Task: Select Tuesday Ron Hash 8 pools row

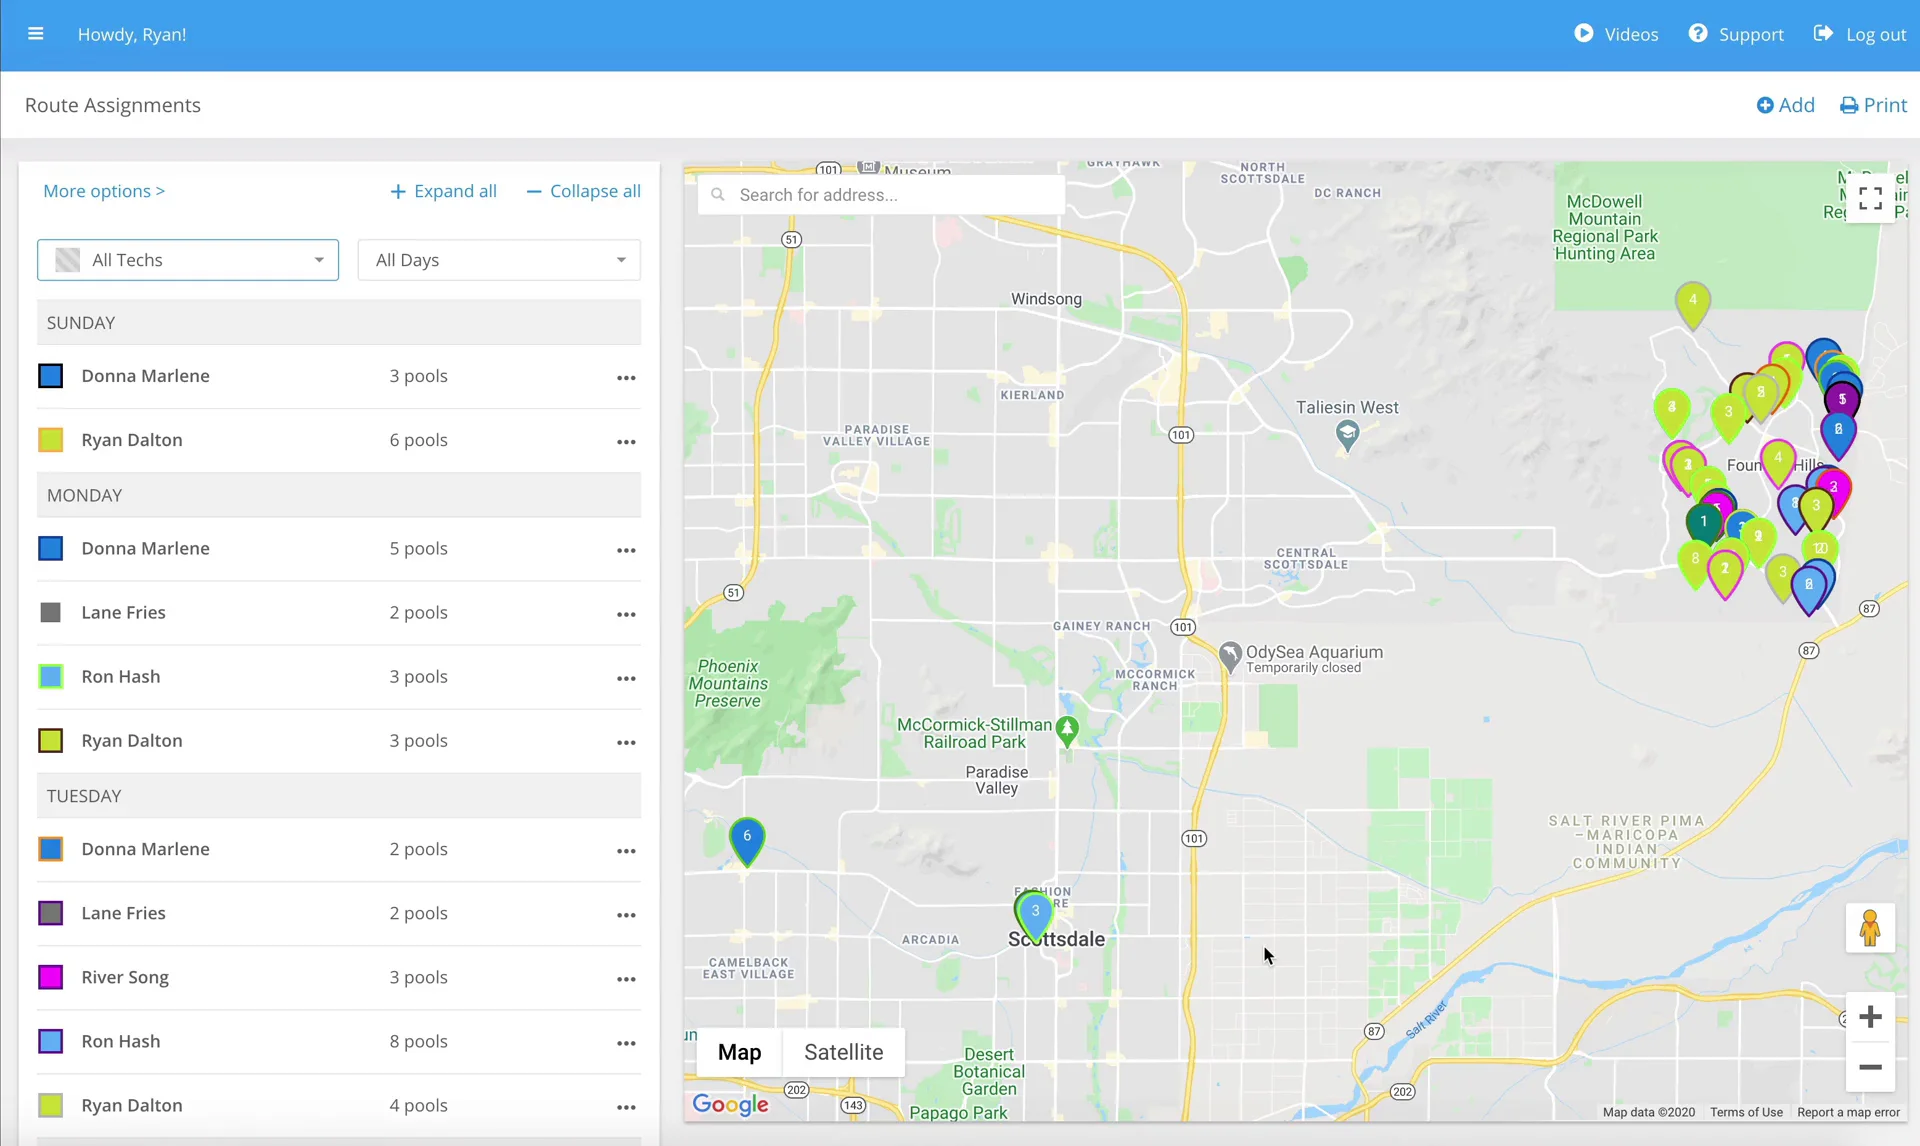Action: 339,1042
